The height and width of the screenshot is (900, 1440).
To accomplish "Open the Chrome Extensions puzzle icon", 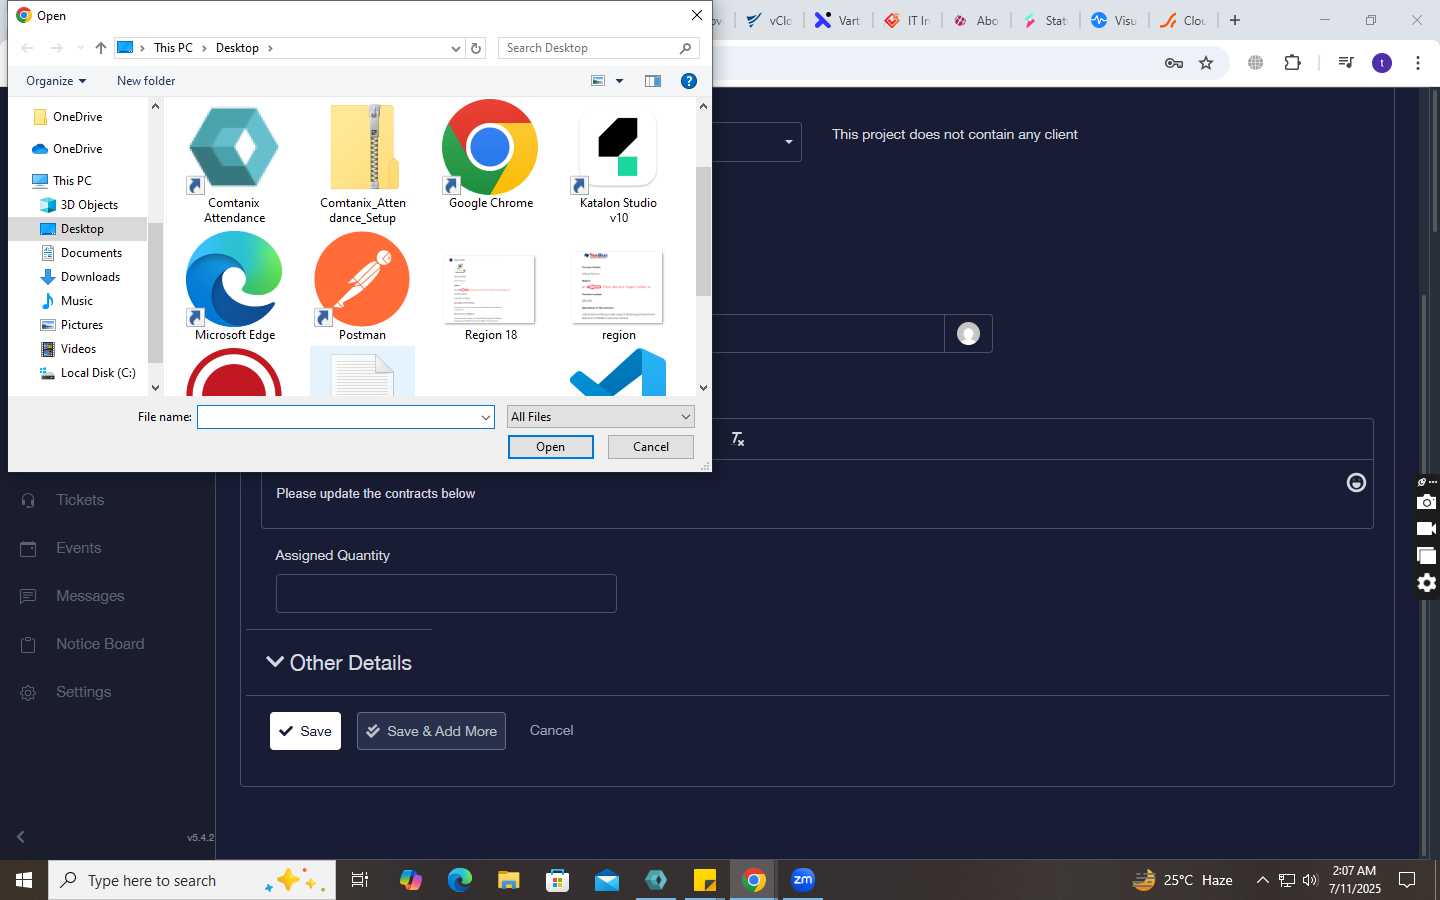I will point(1292,63).
